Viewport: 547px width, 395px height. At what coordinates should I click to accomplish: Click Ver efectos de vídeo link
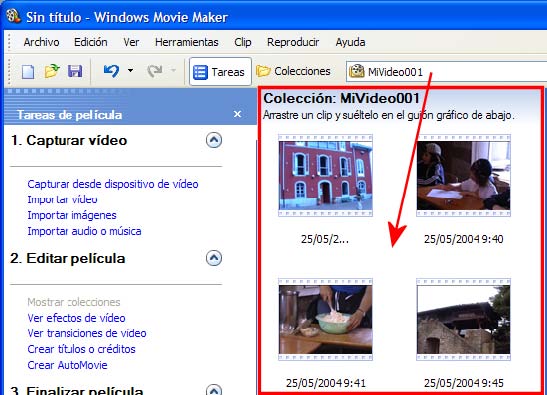point(76,318)
